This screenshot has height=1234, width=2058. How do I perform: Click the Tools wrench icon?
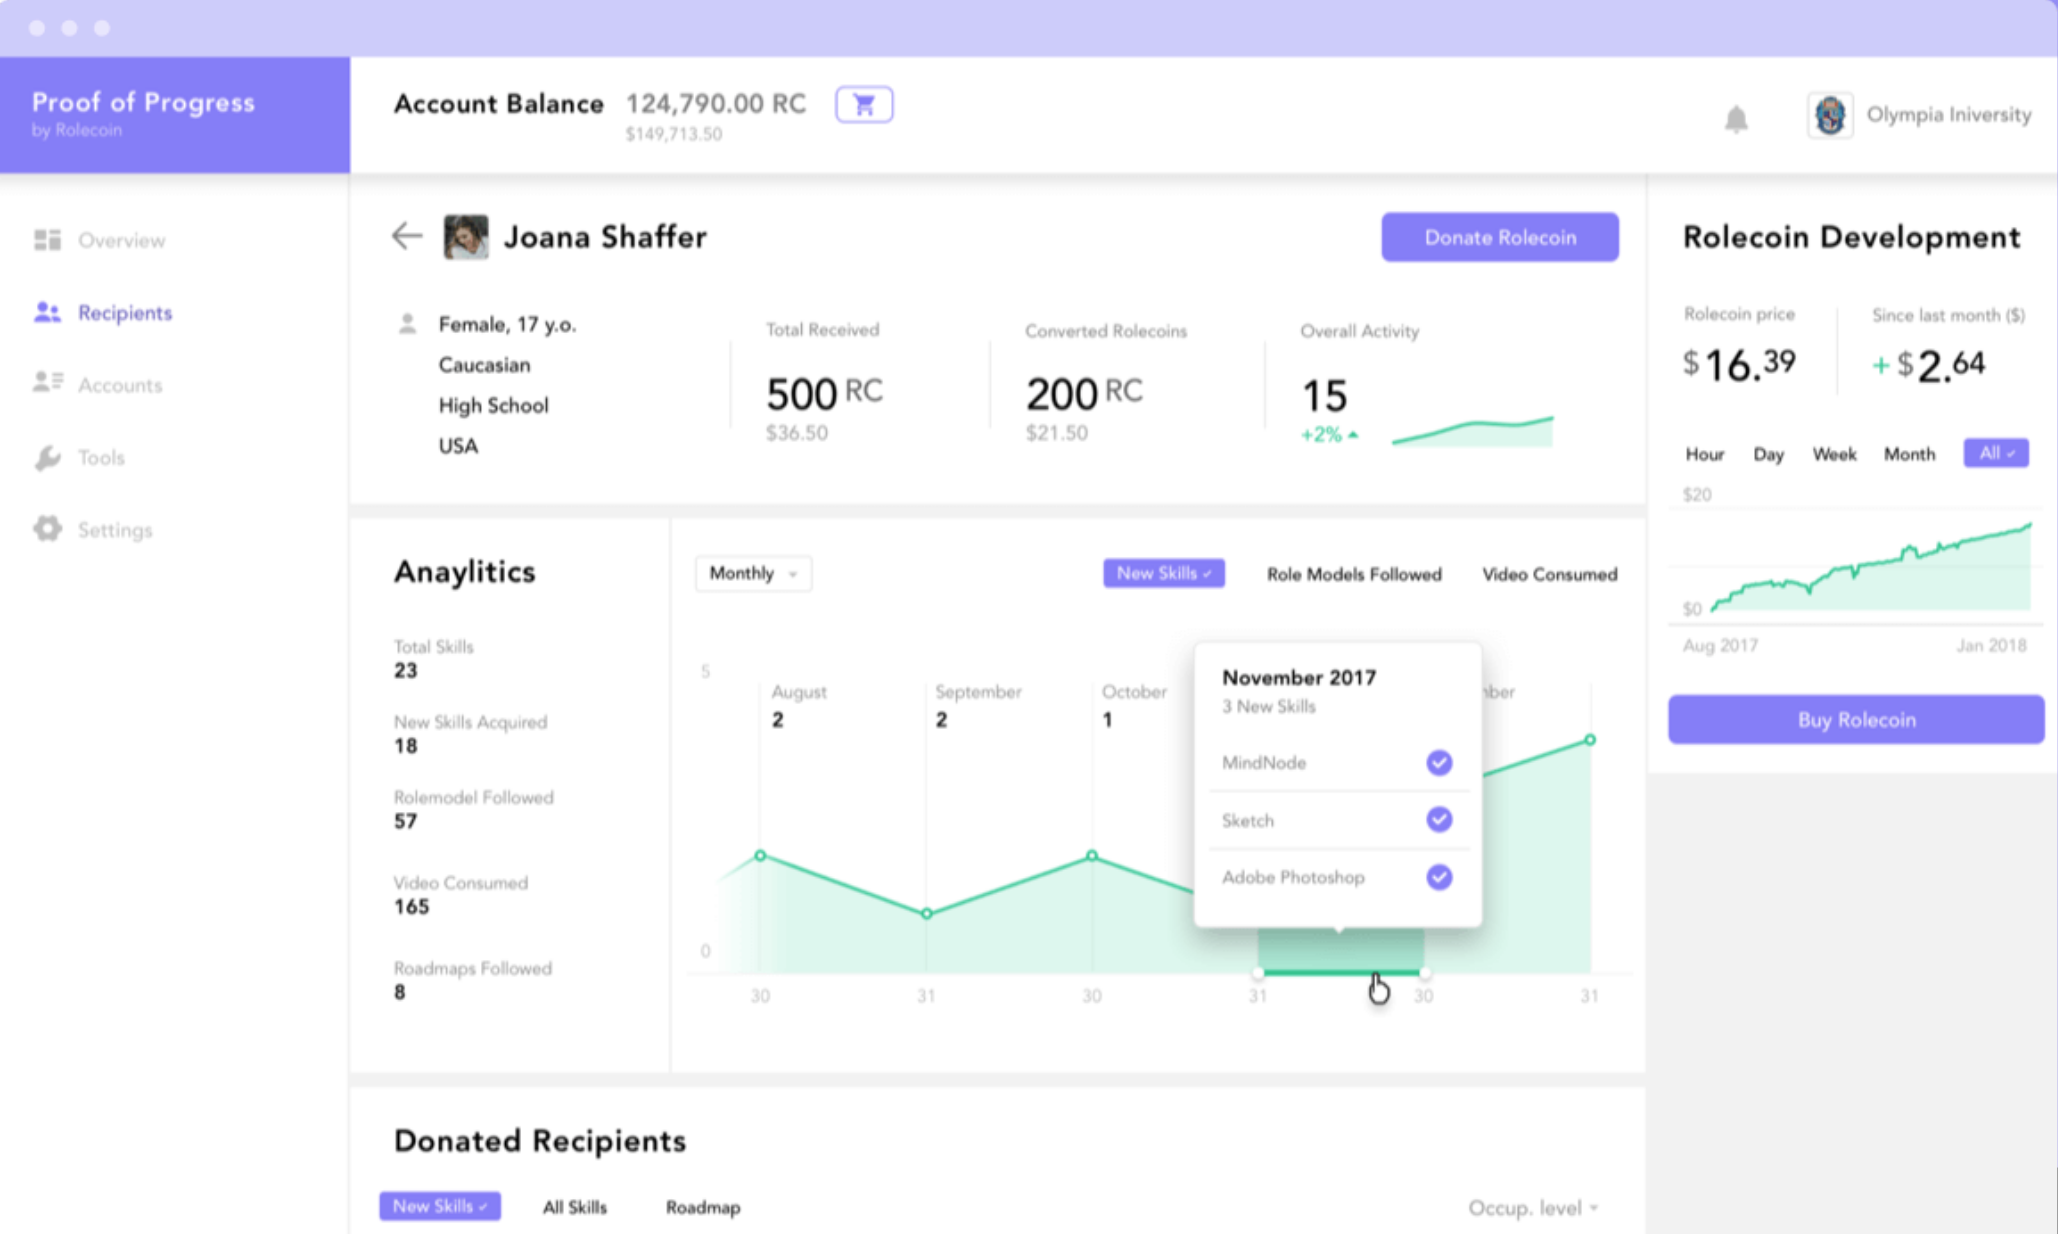tap(47, 458)
